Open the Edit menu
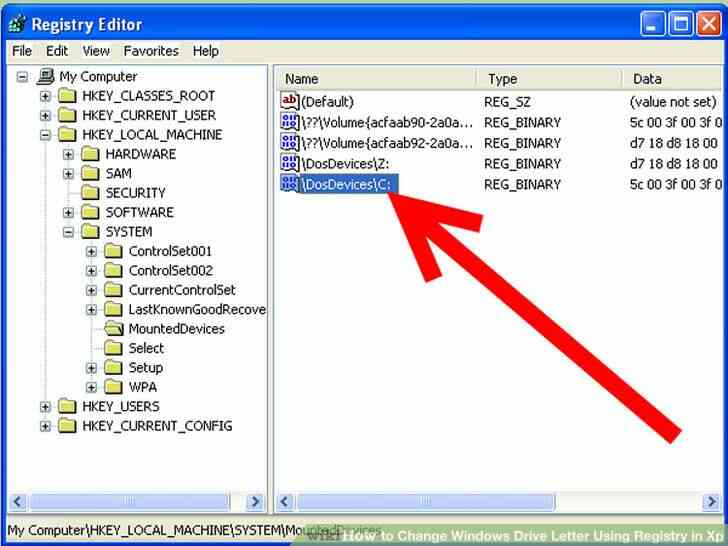728x546 pixels. coord(57,51)
